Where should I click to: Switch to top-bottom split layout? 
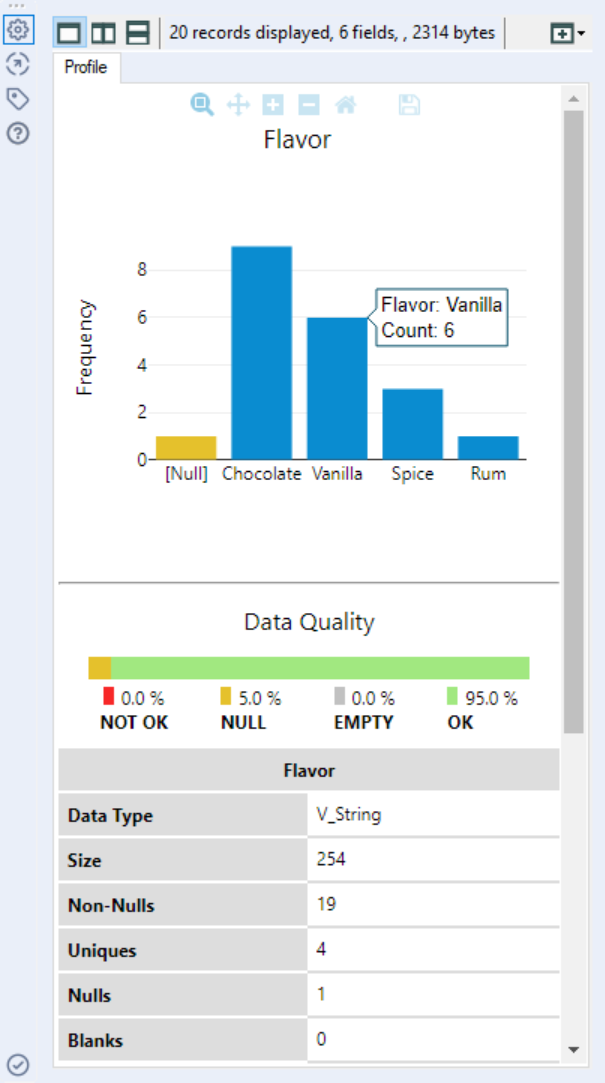click(137, 33)
